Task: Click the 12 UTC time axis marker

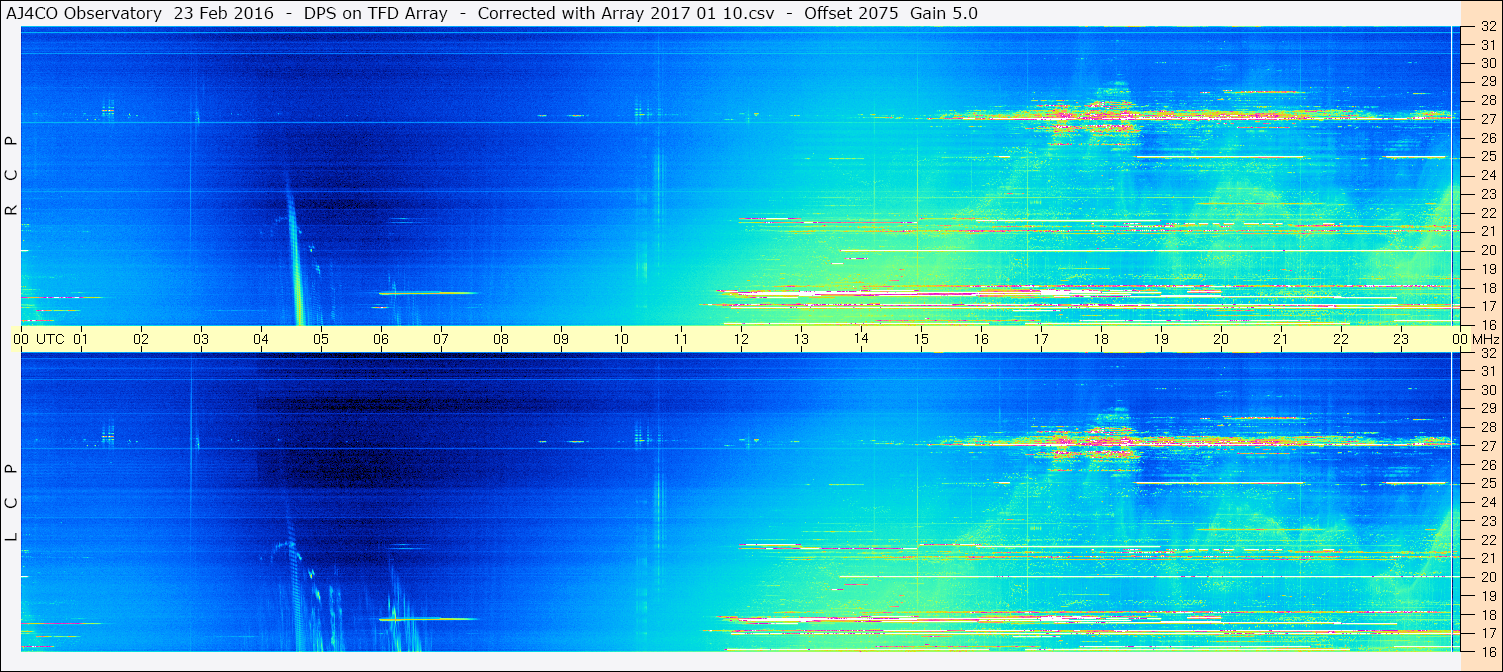Action: [741, 339]
